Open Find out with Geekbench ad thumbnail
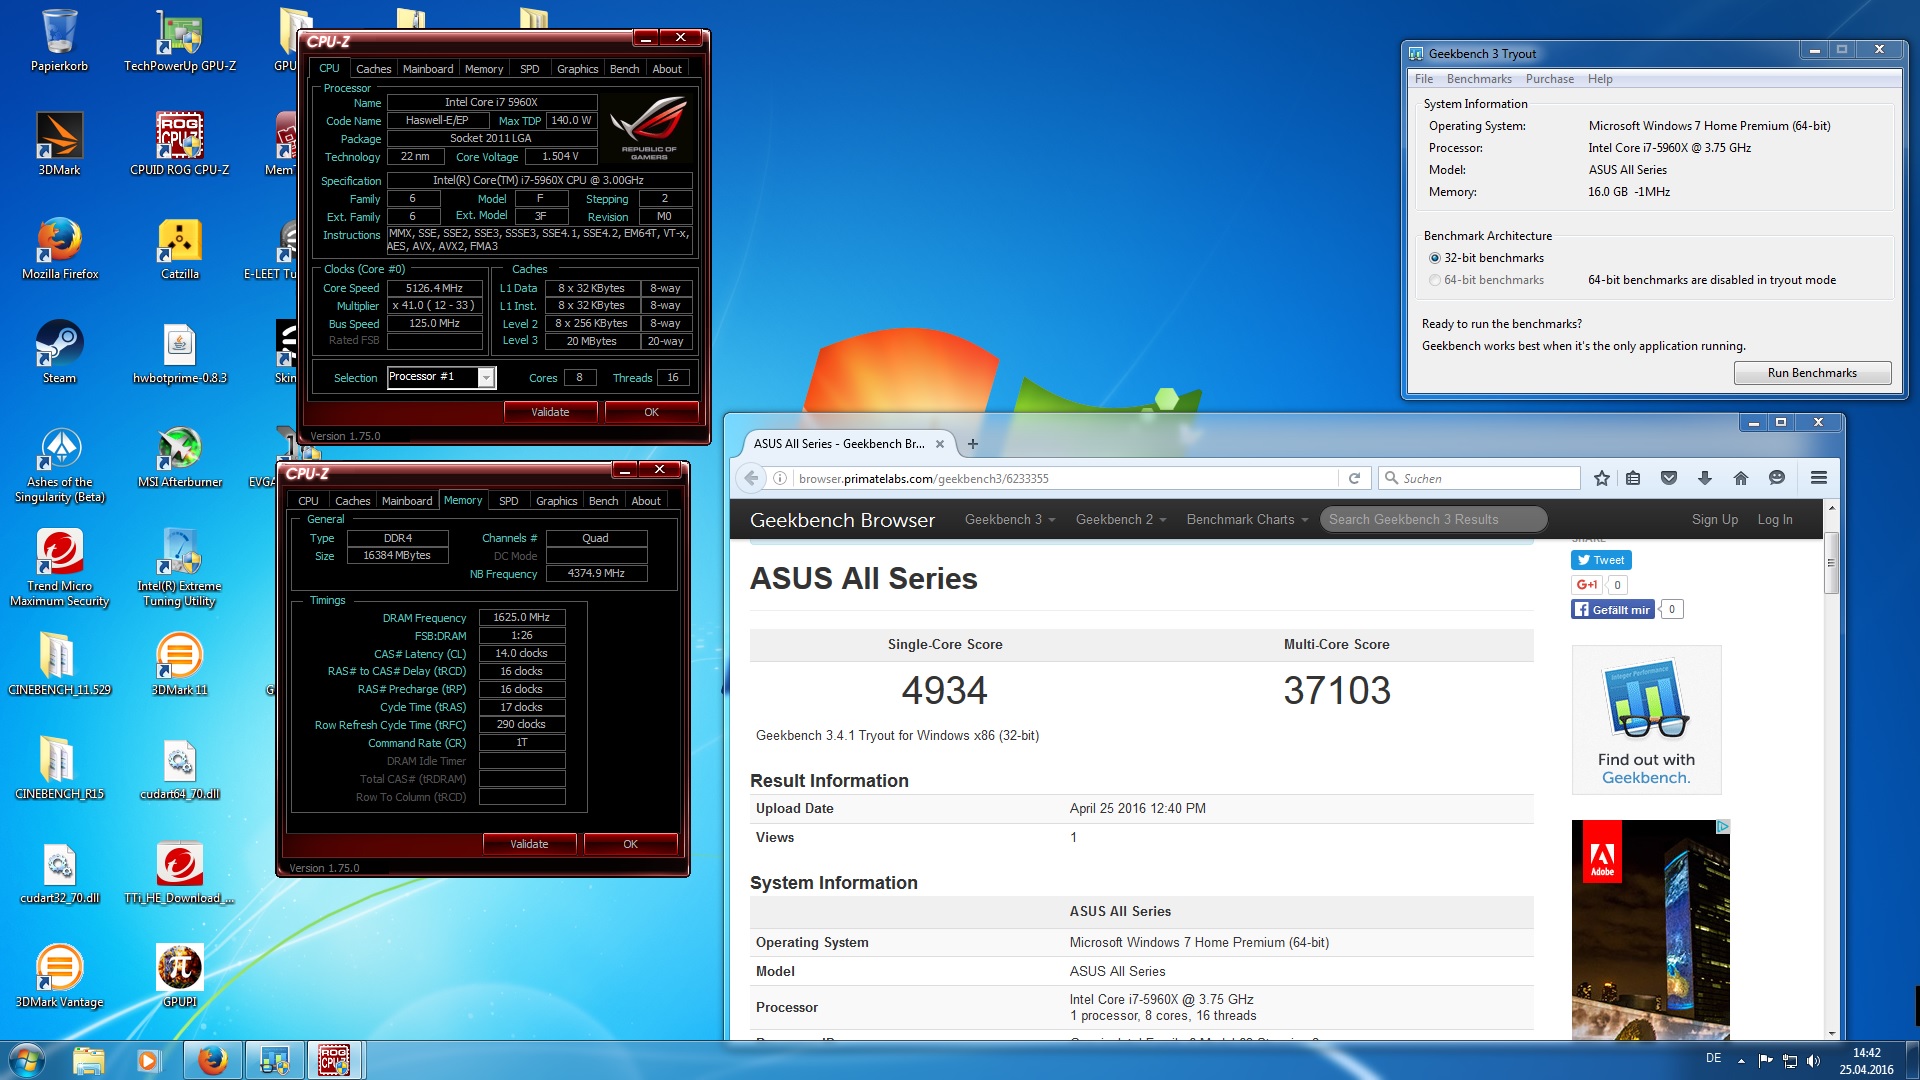The height and width of the screenshot is (1080, 1920). click(1646, 720)
